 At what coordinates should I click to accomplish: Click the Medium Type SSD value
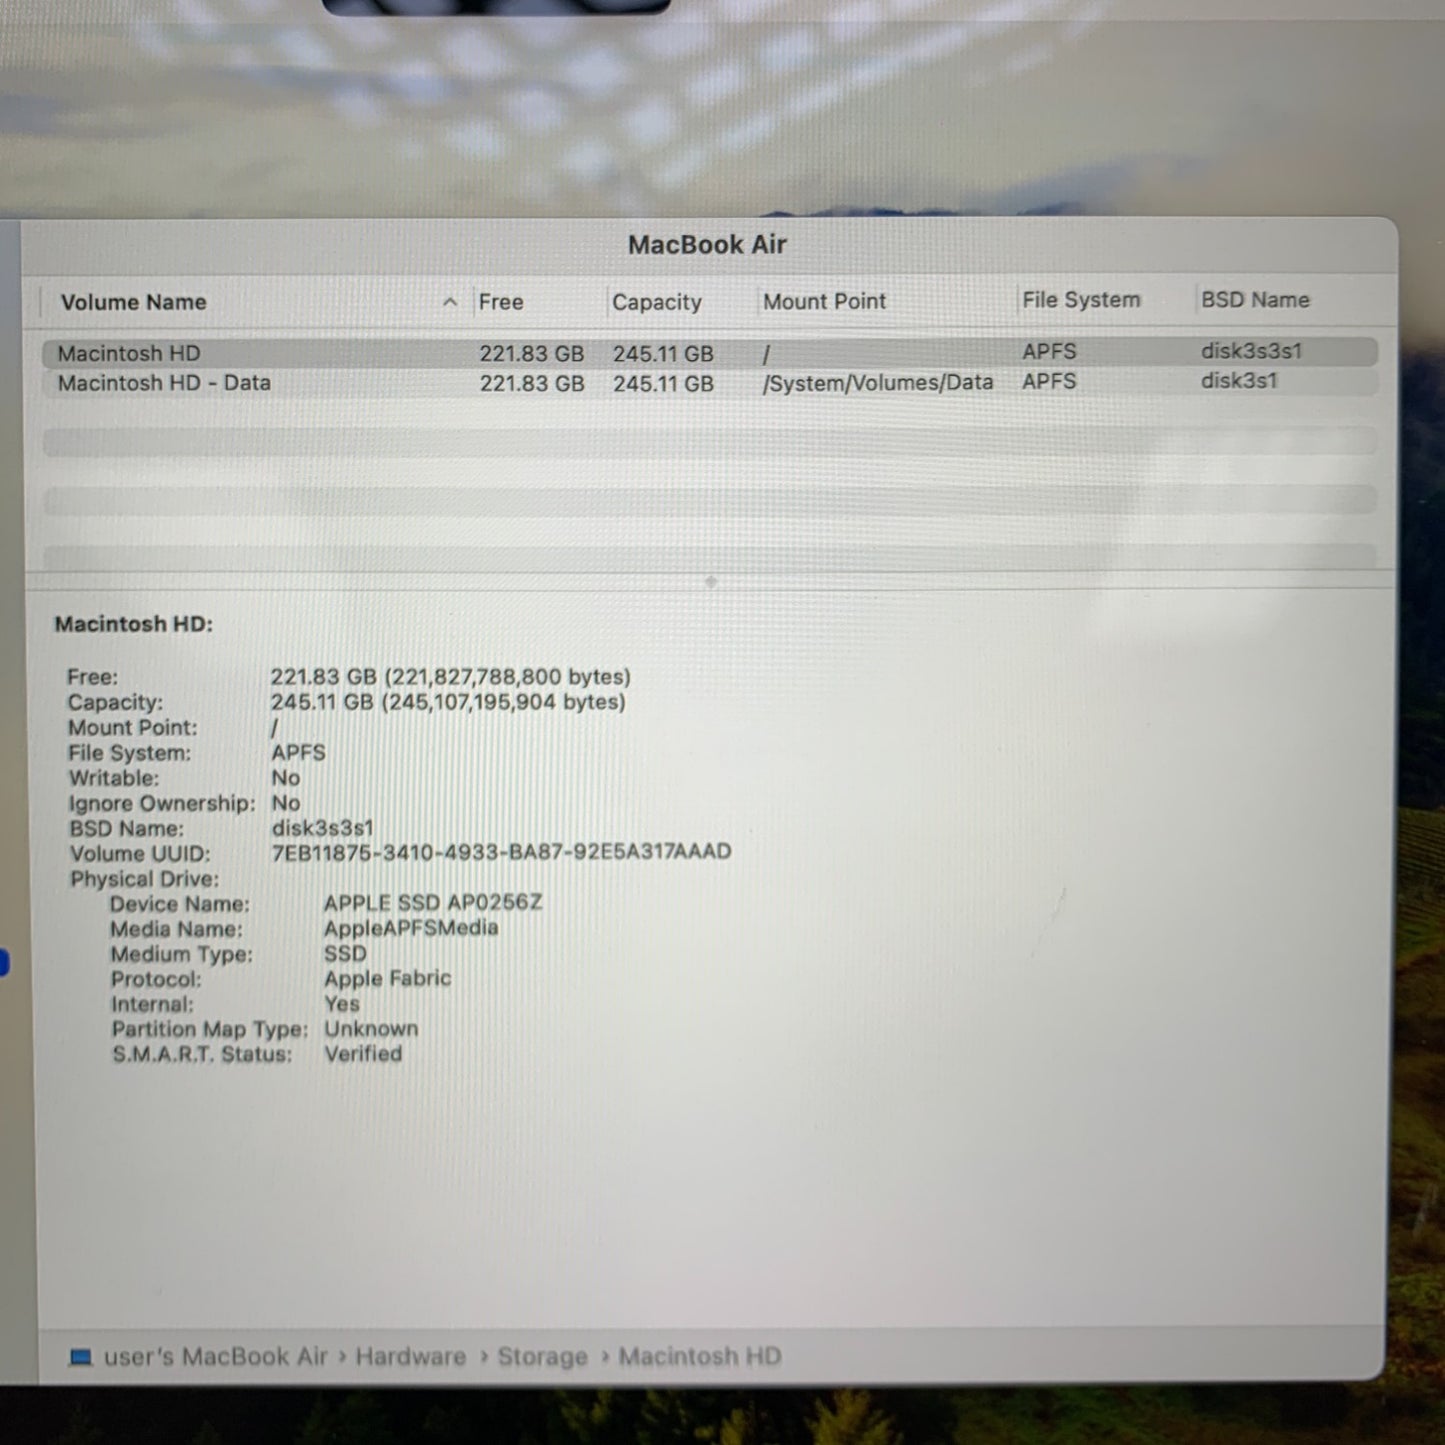(x=345, y=953)
